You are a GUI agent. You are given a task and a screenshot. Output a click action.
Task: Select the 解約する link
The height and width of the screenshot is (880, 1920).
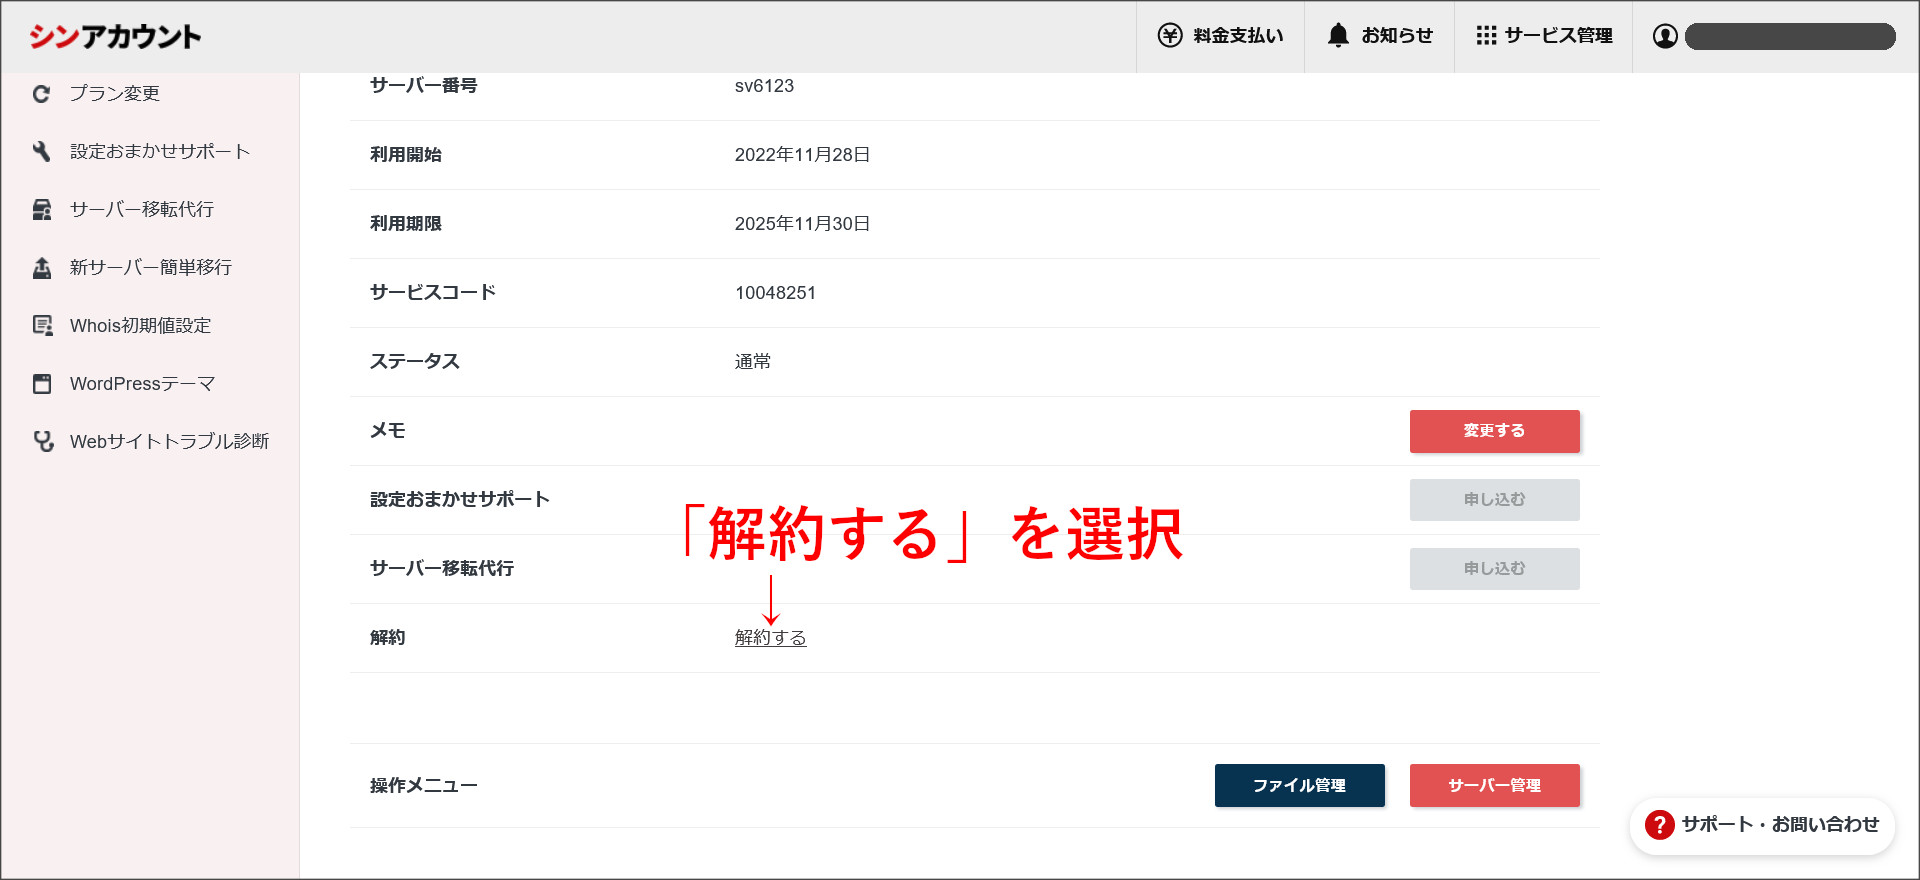[770, 638]
